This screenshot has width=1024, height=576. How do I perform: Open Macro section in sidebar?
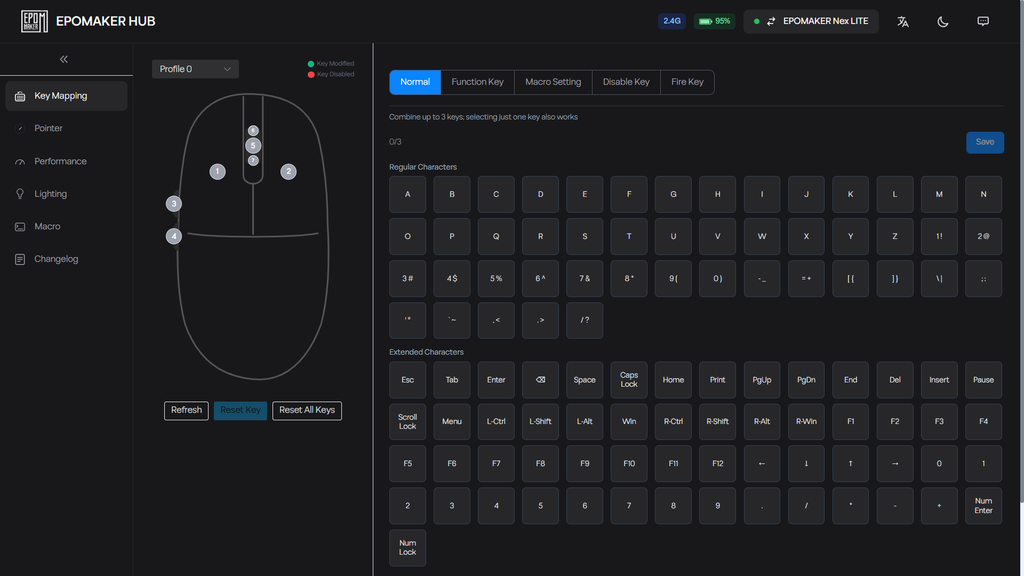66,227
